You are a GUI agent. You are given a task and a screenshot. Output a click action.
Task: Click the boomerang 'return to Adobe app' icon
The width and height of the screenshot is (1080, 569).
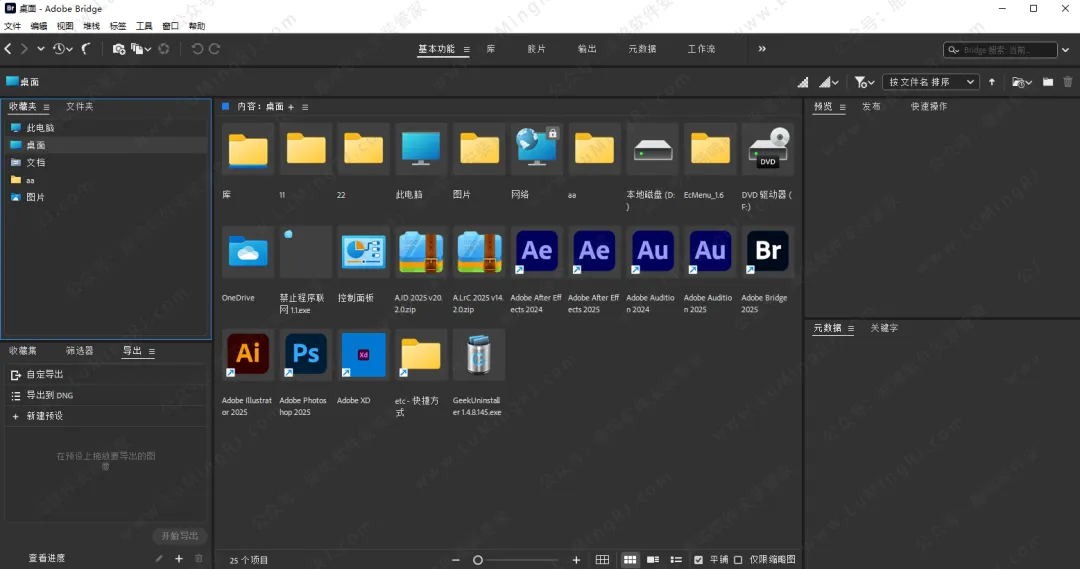pyautogui.click(x=87, y=49)
